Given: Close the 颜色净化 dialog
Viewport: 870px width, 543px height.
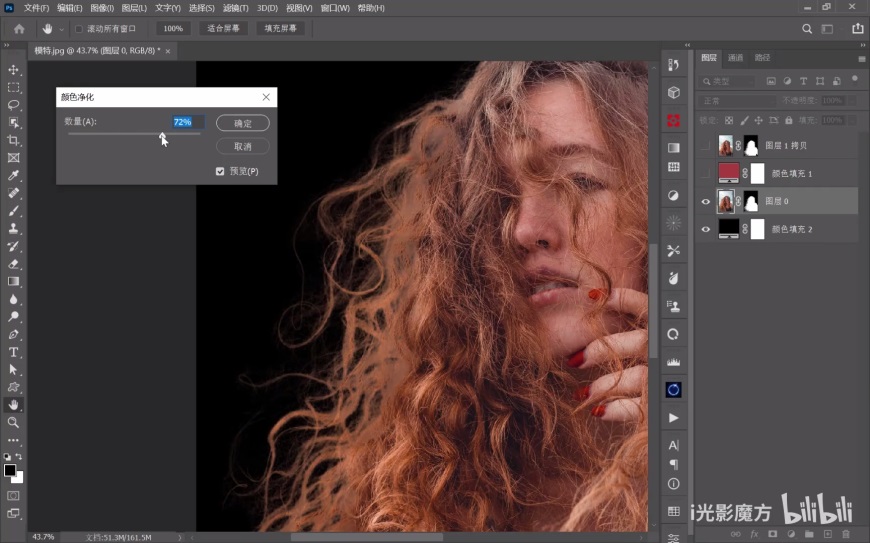Looking at the screenshot, I should coord(266,97).
